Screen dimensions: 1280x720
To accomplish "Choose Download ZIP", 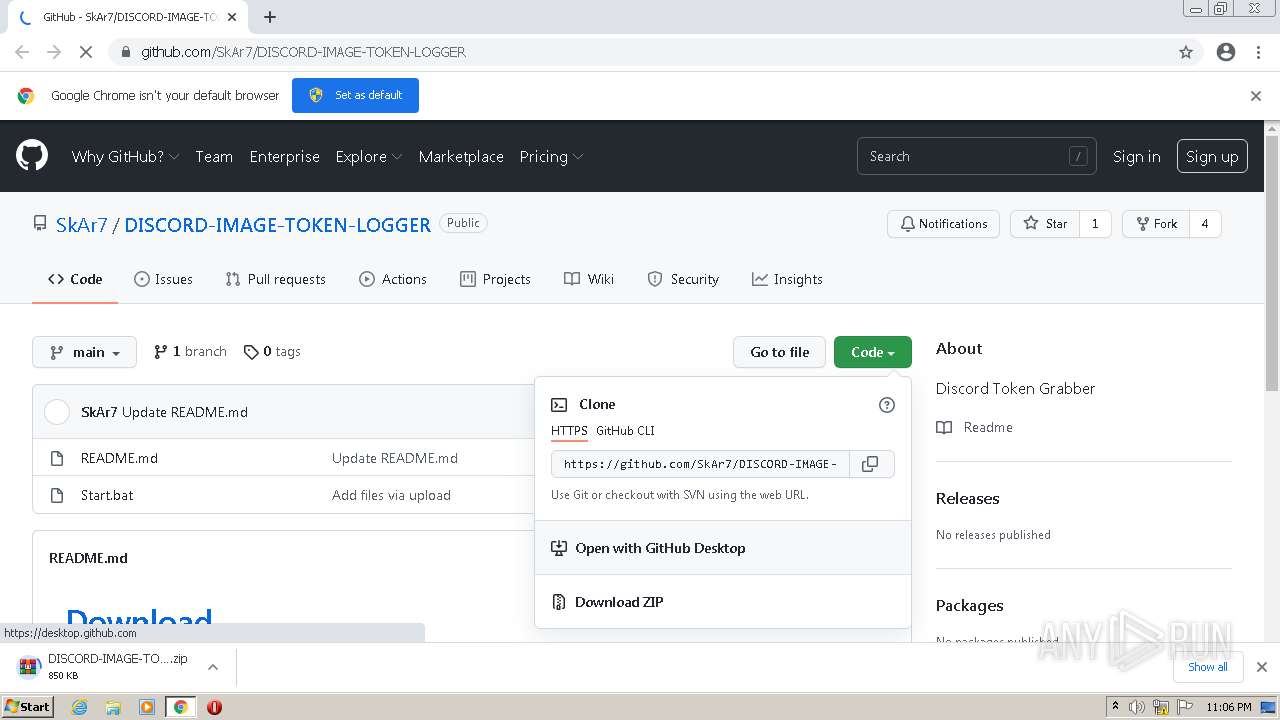I will tap(723, 602).
